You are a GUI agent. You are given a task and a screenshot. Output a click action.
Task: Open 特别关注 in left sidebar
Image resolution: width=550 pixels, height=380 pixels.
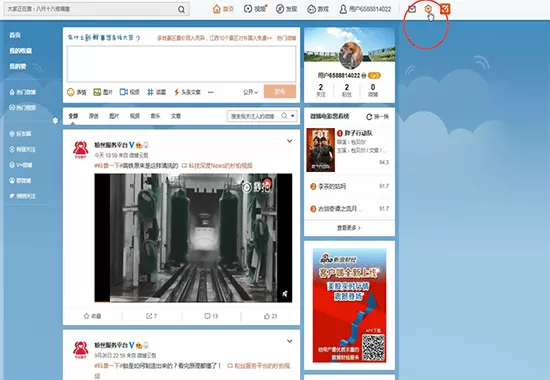(23, 149)
